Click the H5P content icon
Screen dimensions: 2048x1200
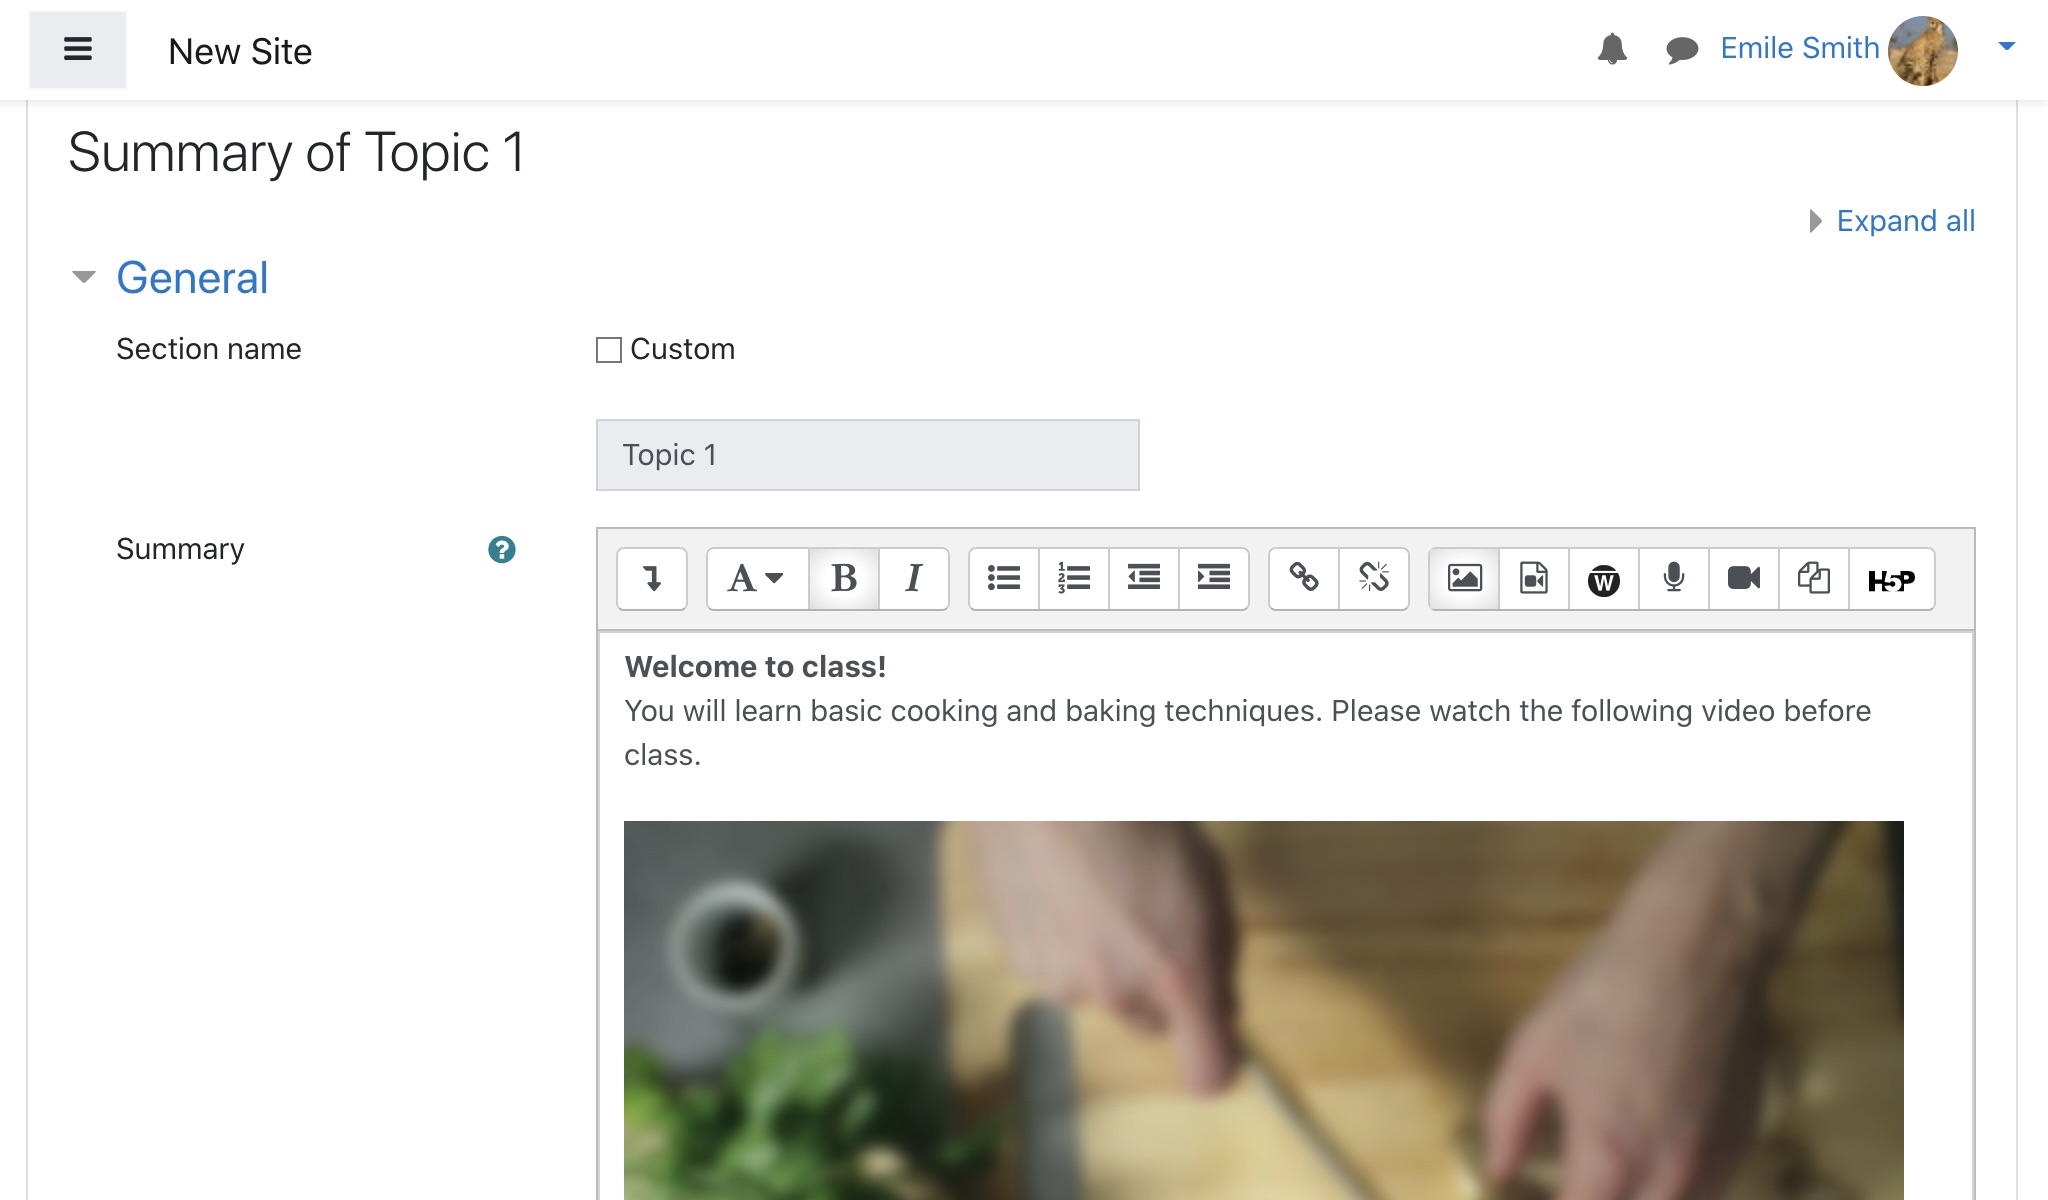[1892, 577]
